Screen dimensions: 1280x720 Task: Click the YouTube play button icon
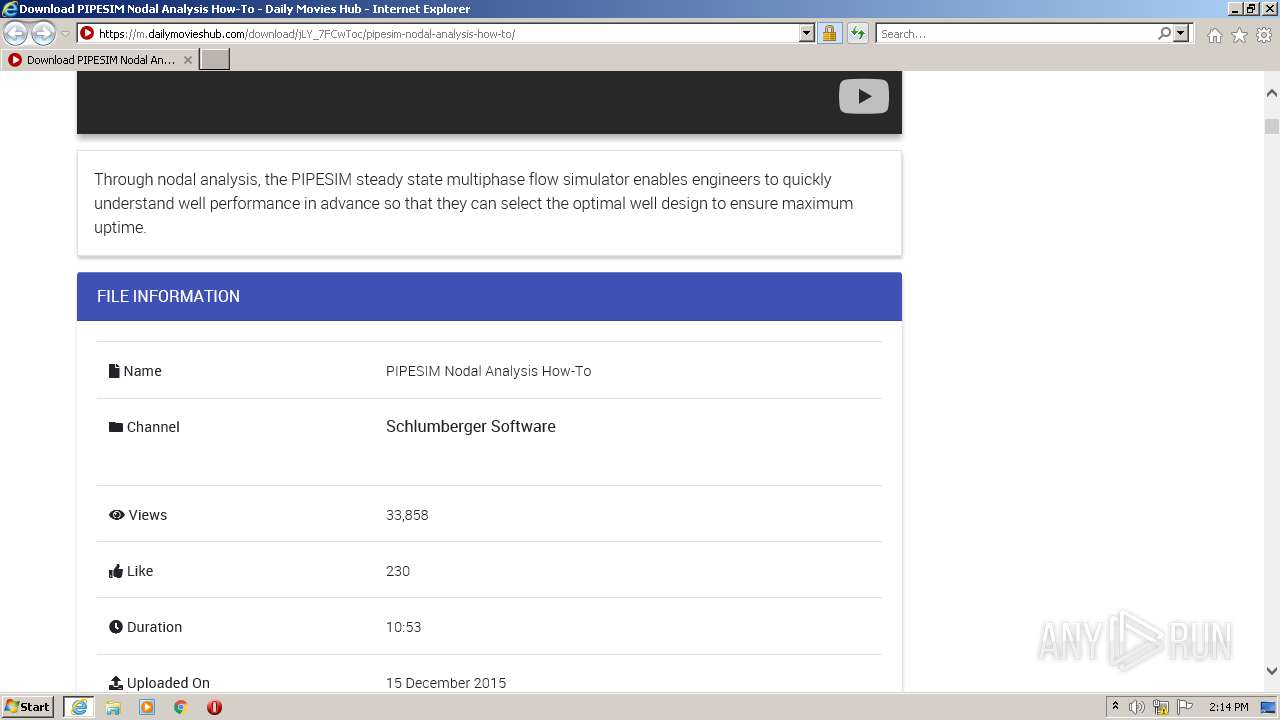[863, 96]
